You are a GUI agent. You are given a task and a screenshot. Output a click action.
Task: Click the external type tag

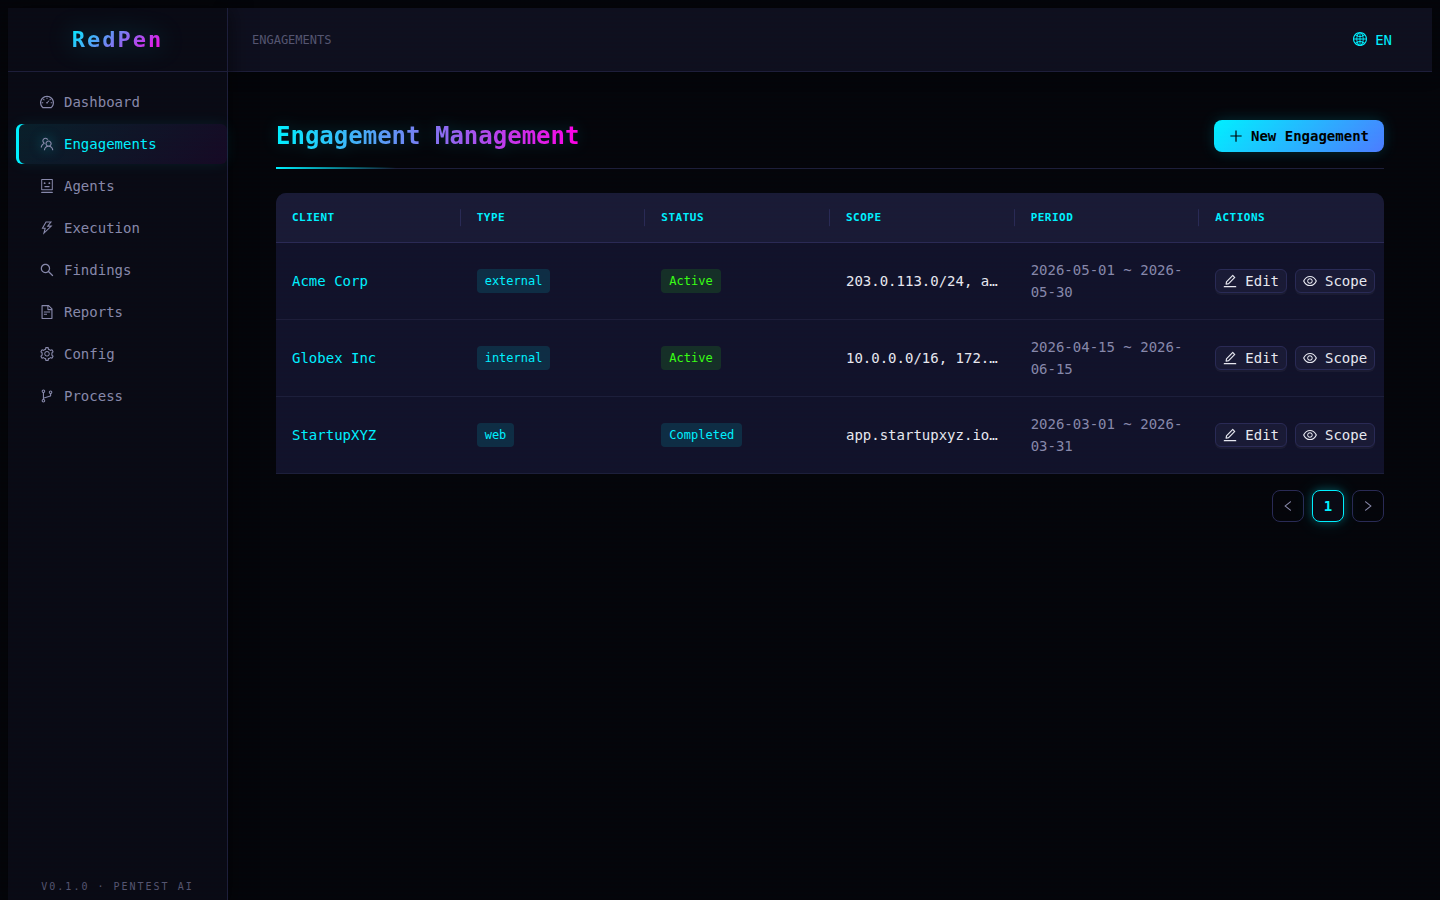pyautogui.click(x=513, y=281)
